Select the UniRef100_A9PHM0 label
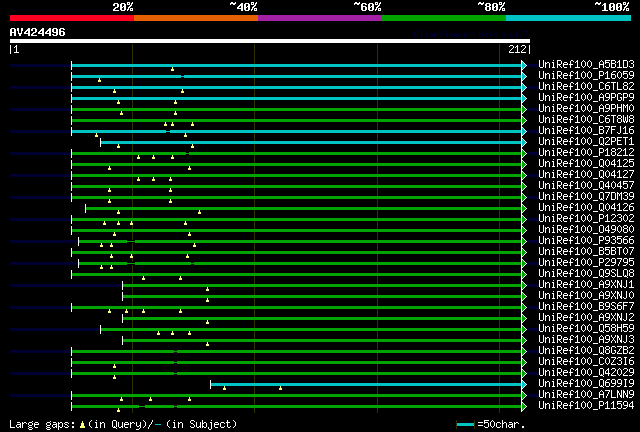Screen dimensions: 640x432 (586, 108)
